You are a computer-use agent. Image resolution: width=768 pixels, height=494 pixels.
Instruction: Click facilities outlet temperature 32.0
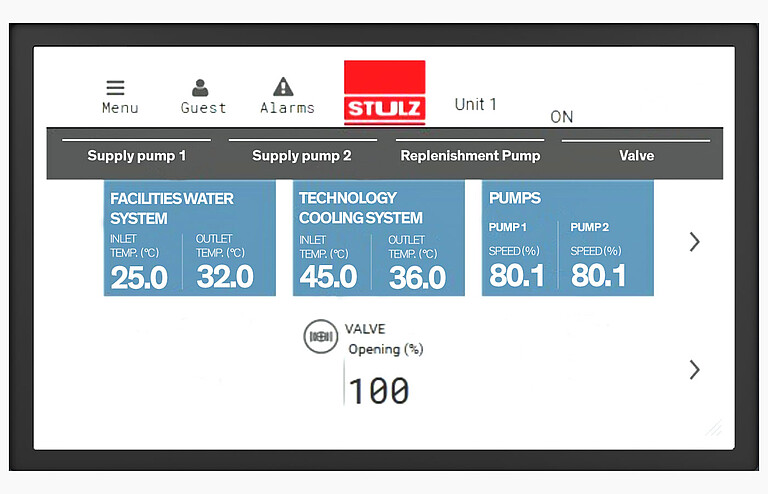pyautogui.click(x=225, y=277)
